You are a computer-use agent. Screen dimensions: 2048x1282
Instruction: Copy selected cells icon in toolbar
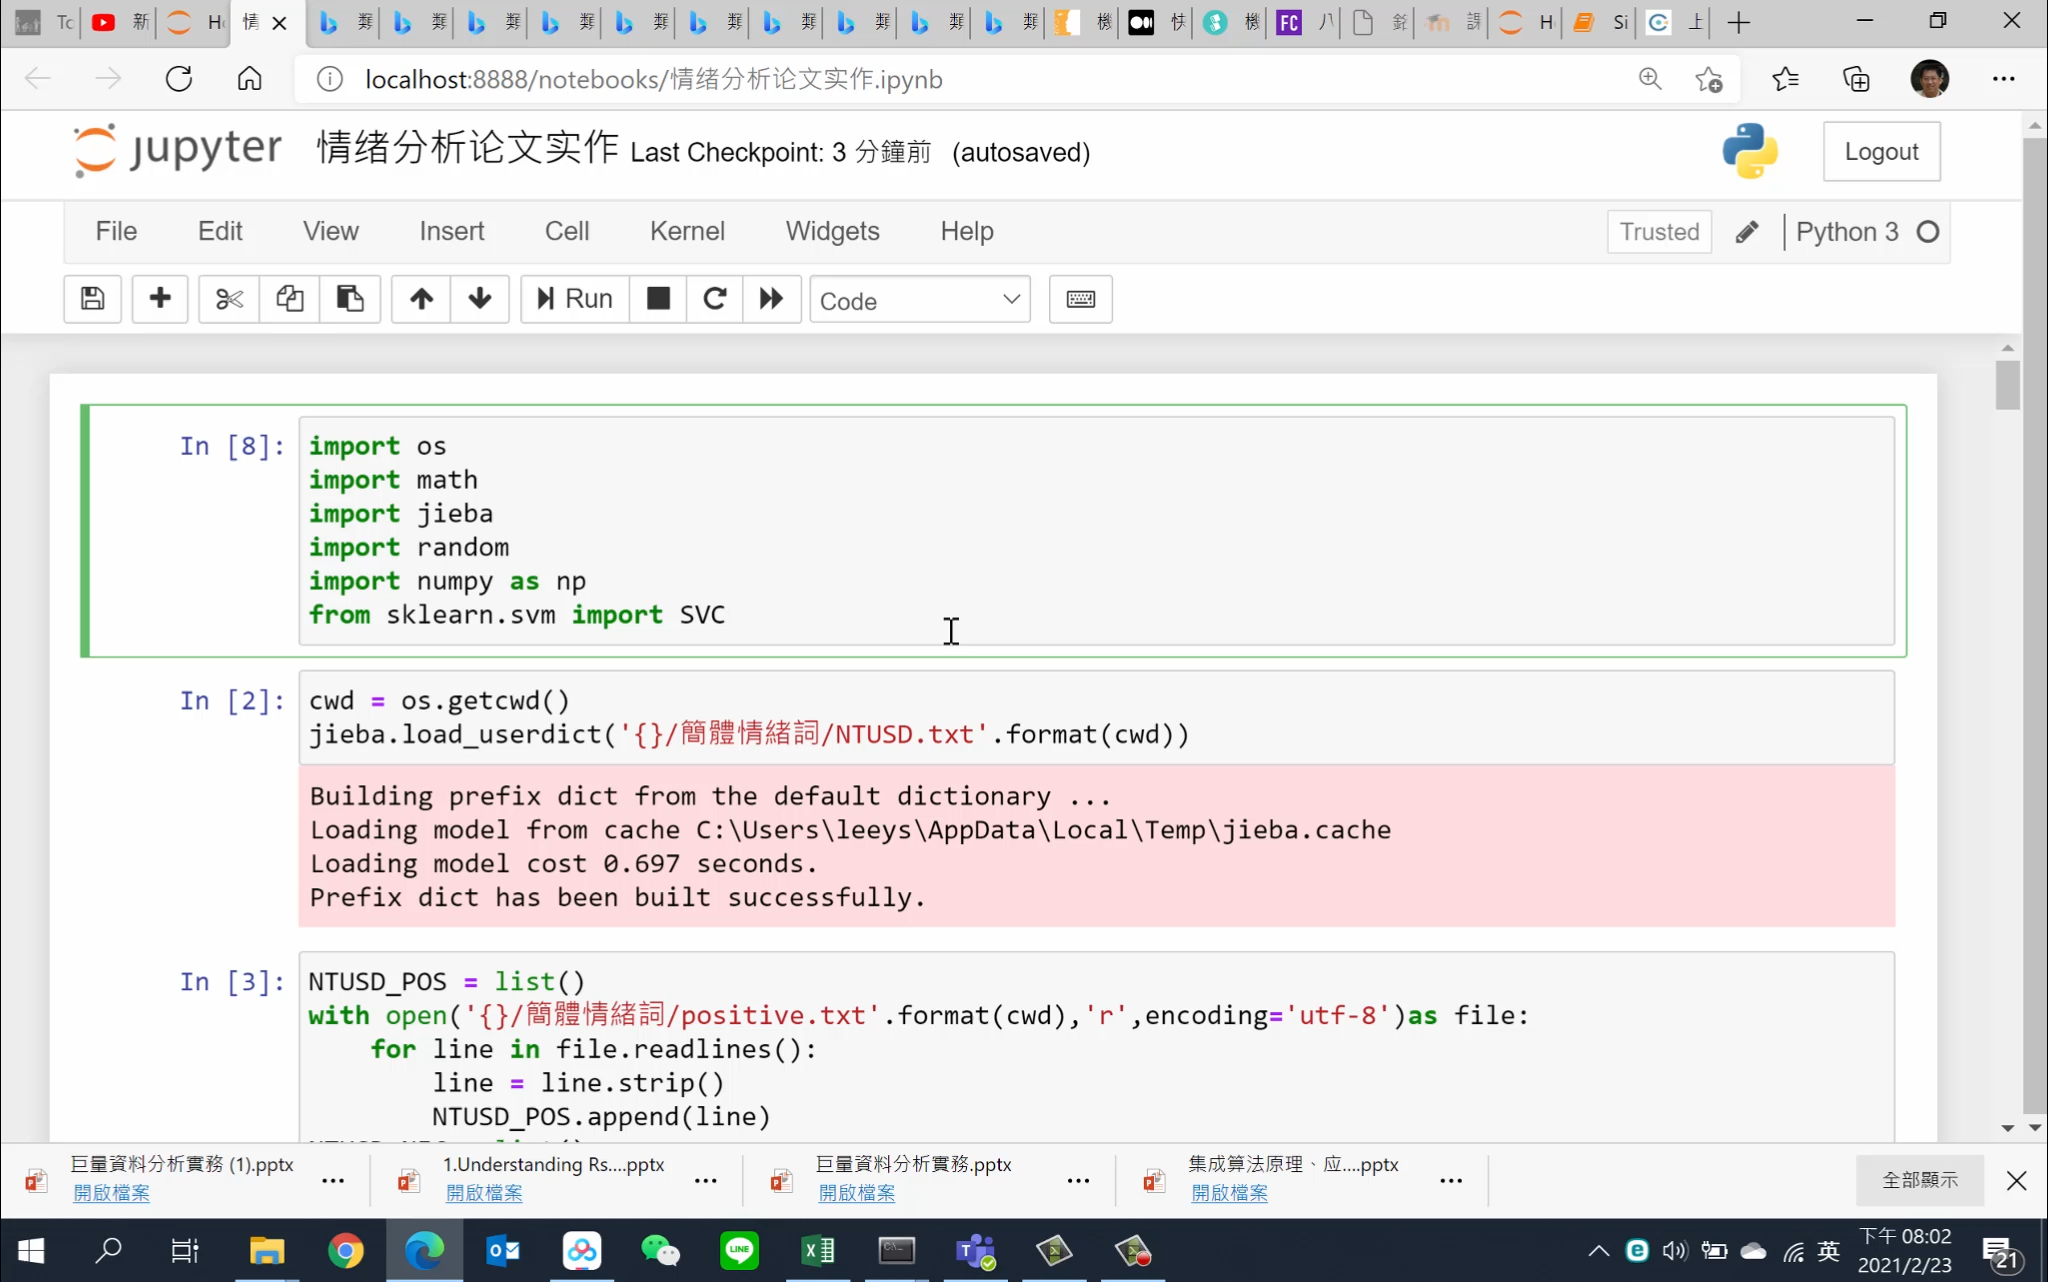[x=290, y=299]
